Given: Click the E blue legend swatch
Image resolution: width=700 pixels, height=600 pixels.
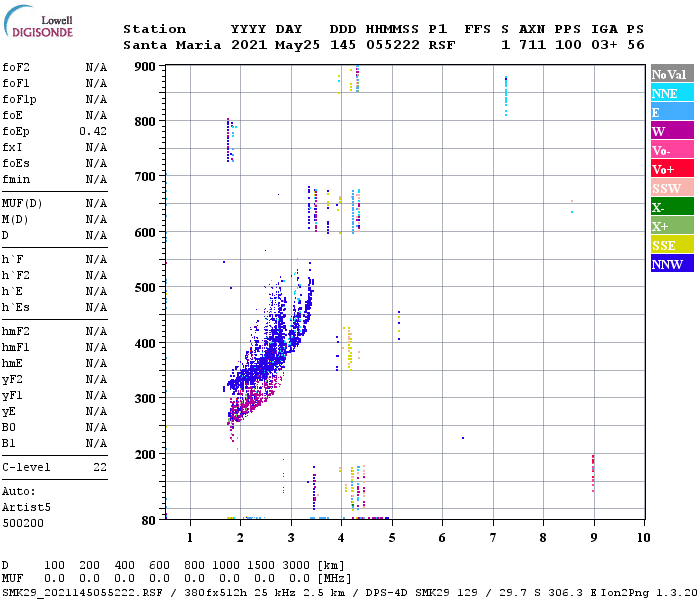Looking at the screenshot, I should (x=672, y=112).
